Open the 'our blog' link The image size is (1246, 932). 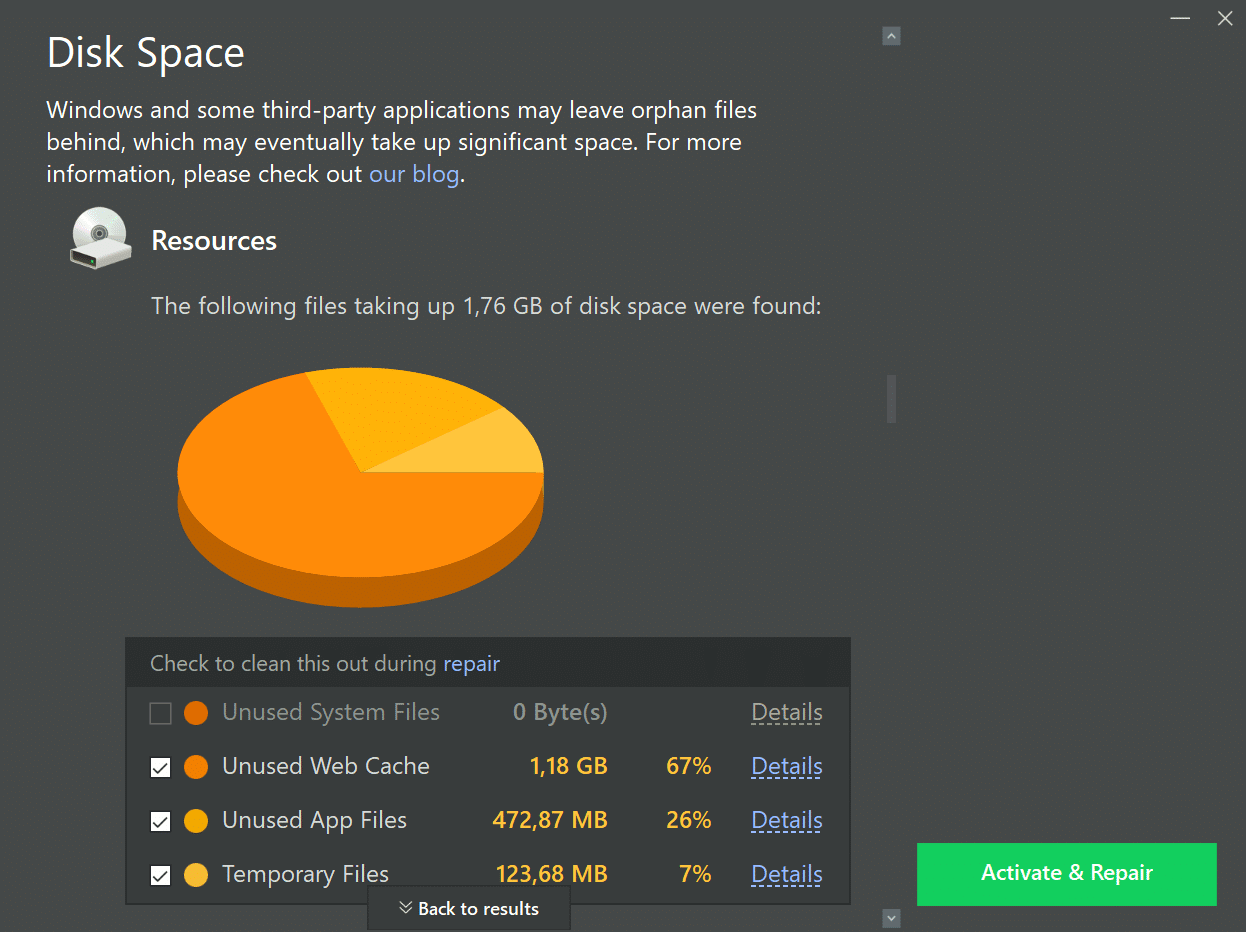coord(414,174)
